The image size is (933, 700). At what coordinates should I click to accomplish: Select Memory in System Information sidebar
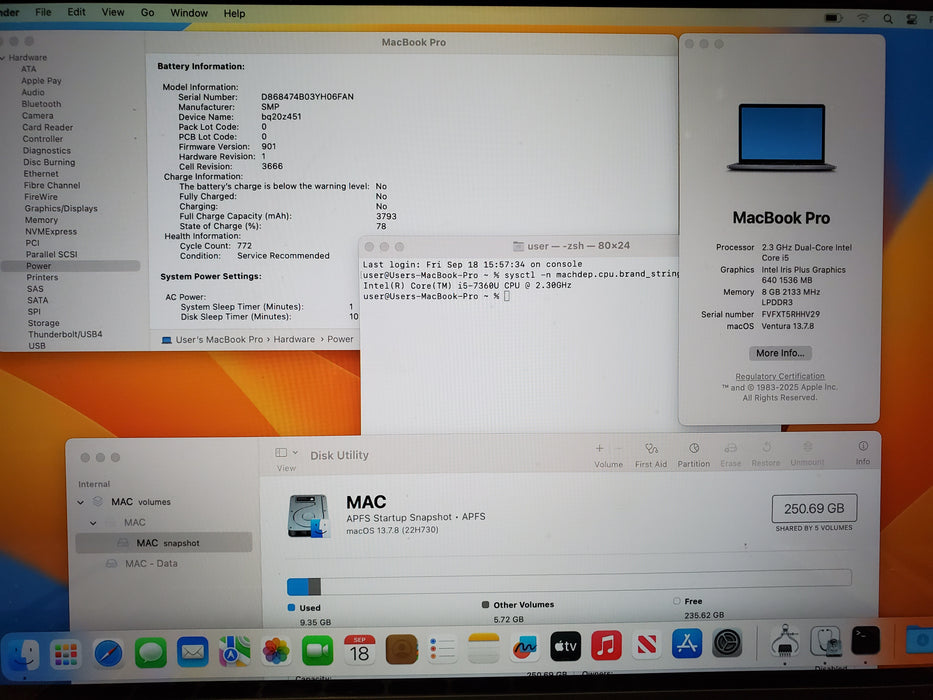coord(41,220)
